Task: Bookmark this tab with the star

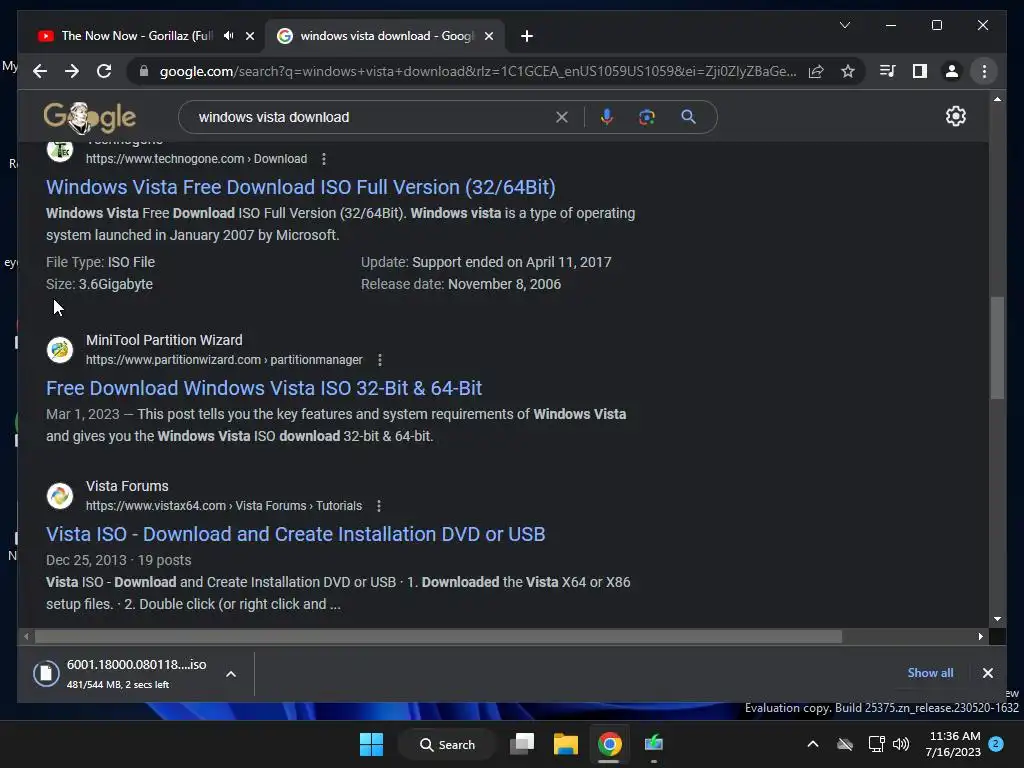Action: click(848, 71)
